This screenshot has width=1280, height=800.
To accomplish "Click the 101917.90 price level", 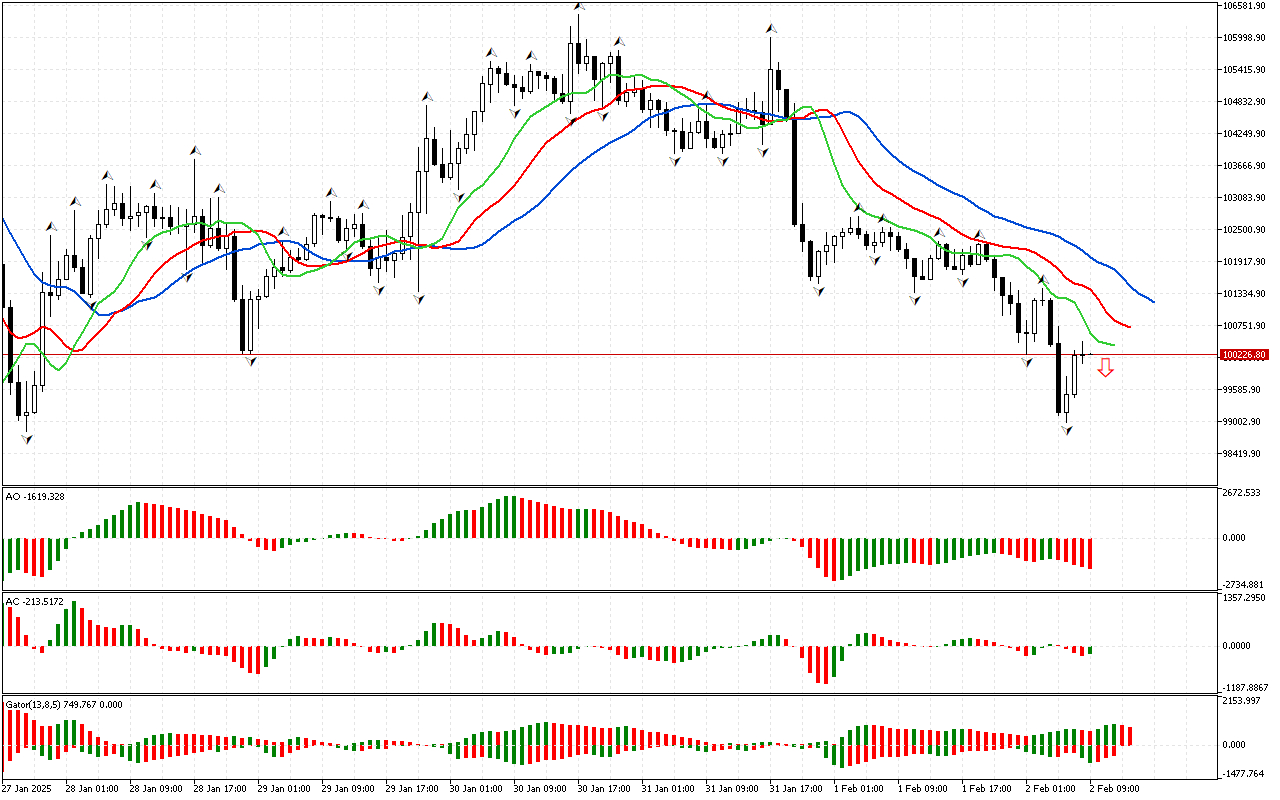I will coord(1245,262).
